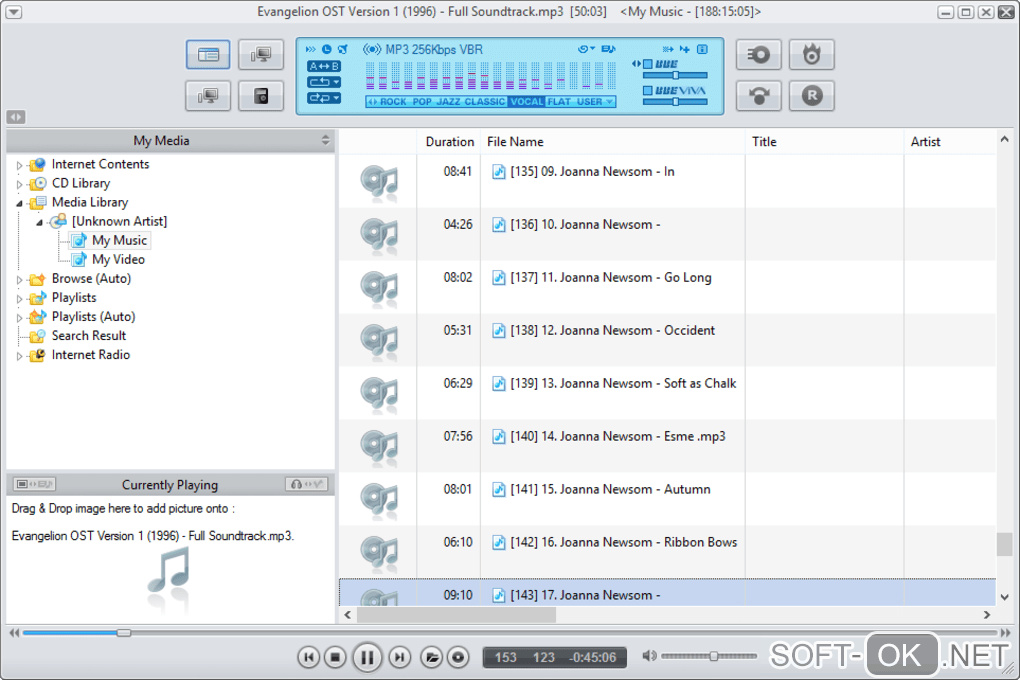Click the alarm icon next to clock

tap(343, 49)
